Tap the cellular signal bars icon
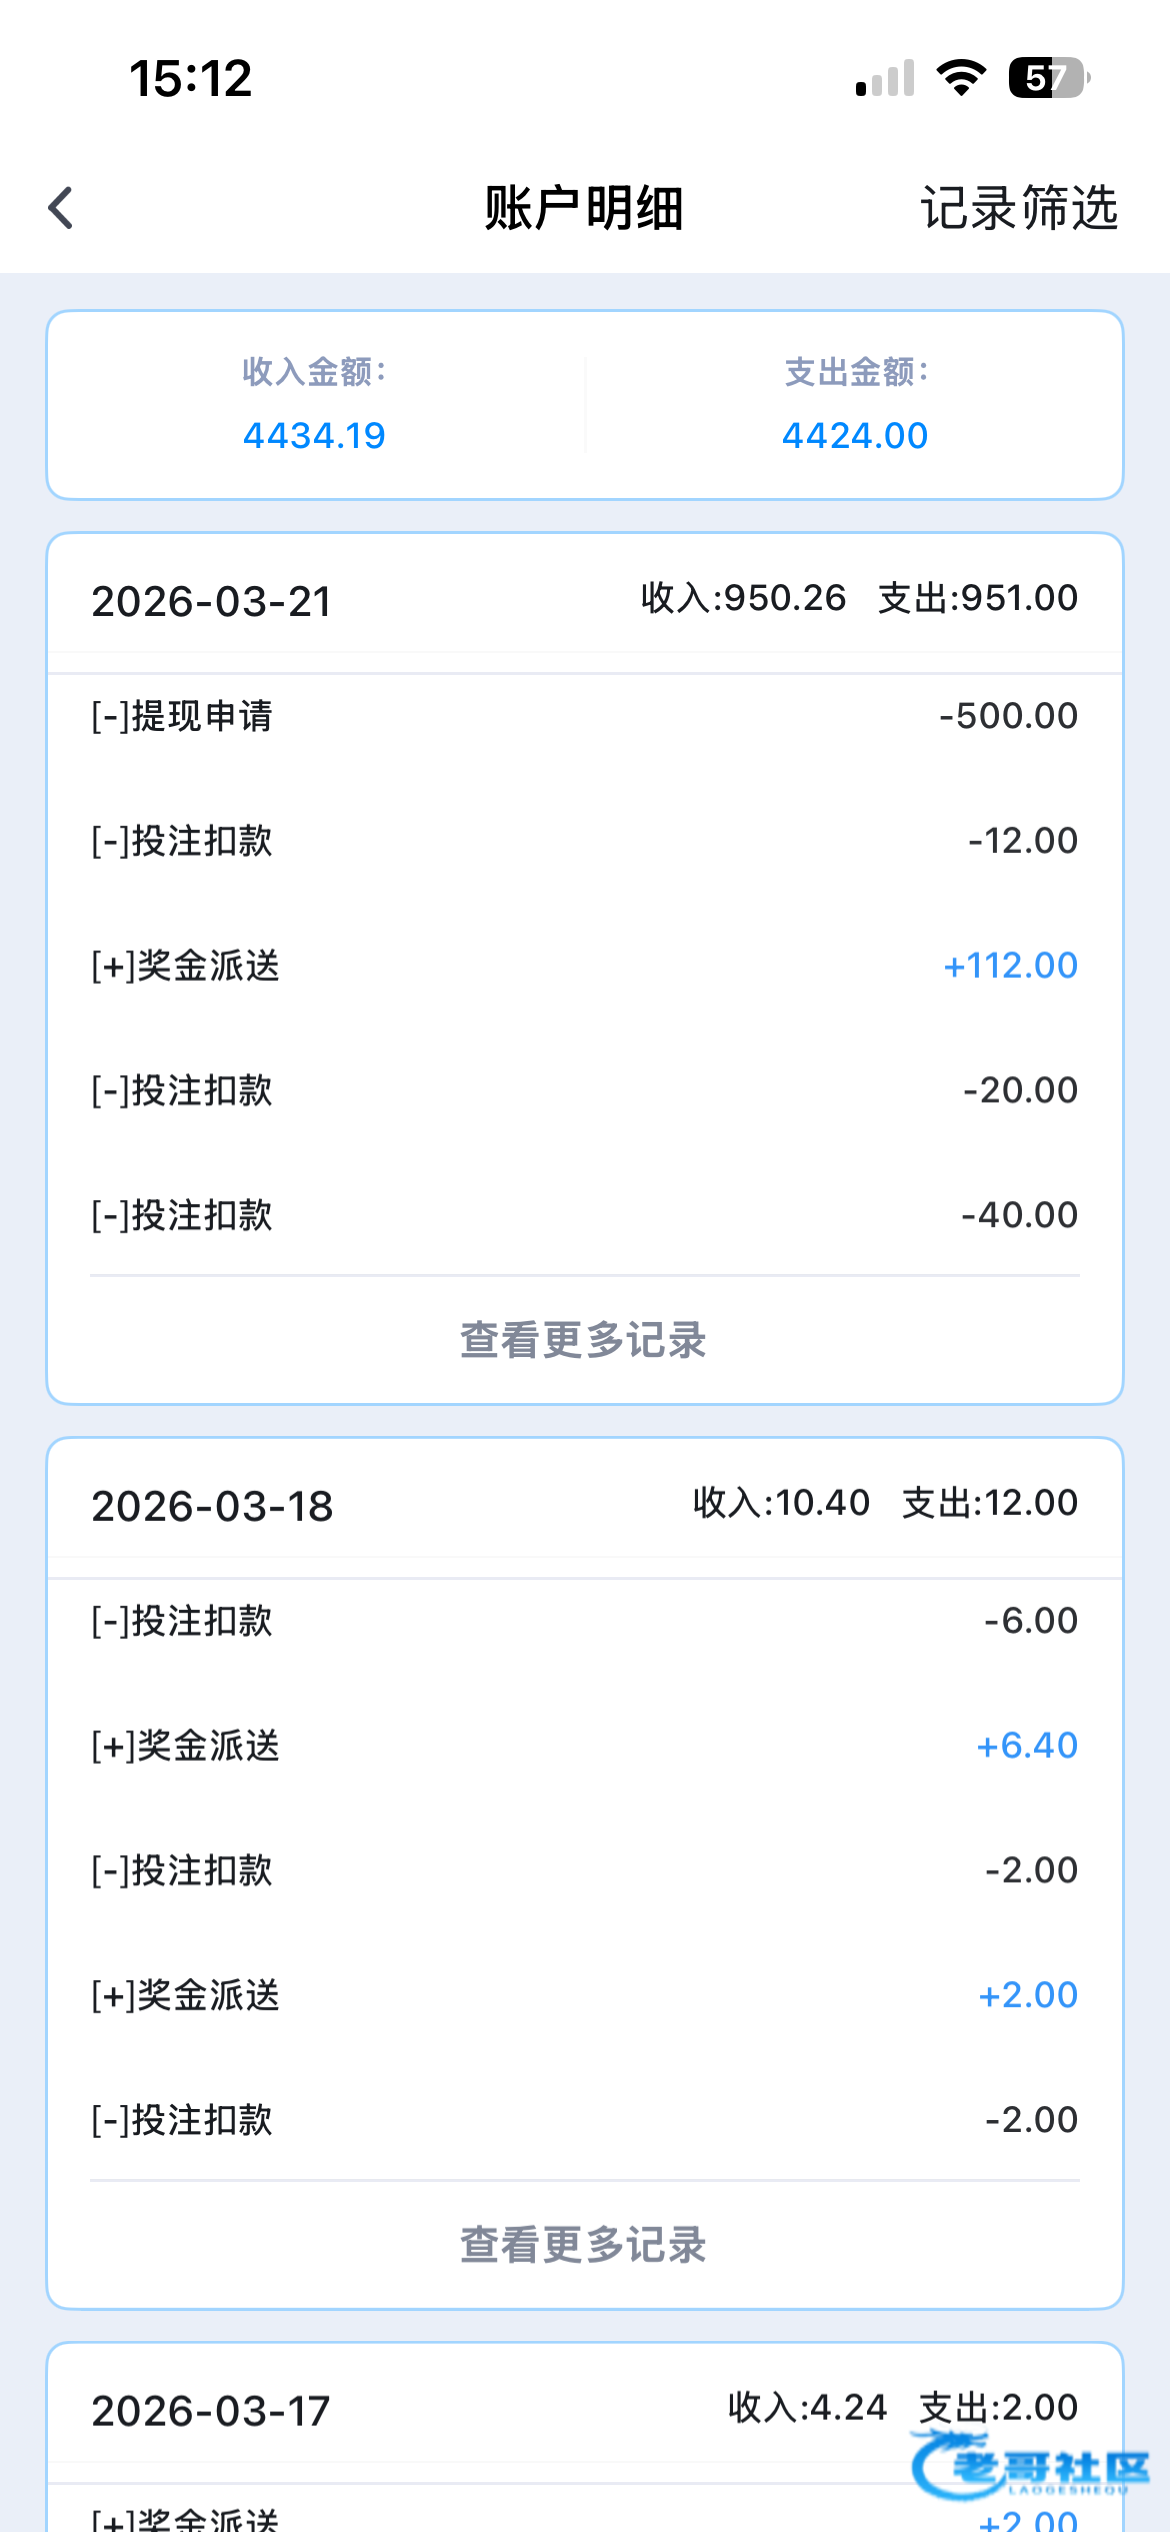The height and width of the screenshot is (2532, 1170). [885, 79]
